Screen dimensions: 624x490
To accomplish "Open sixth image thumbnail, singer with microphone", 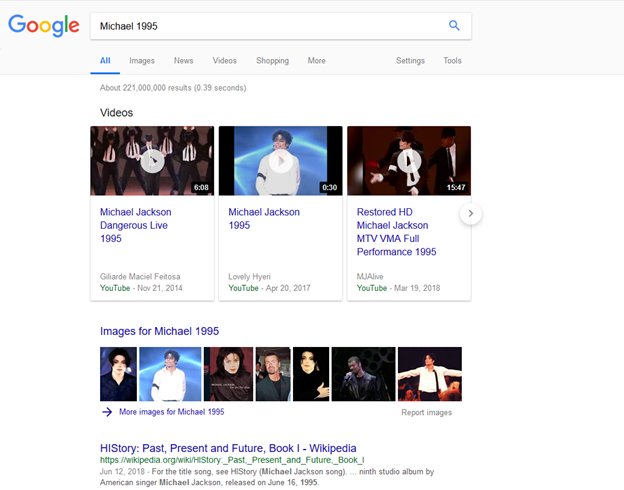I will [x=364, y=374].
